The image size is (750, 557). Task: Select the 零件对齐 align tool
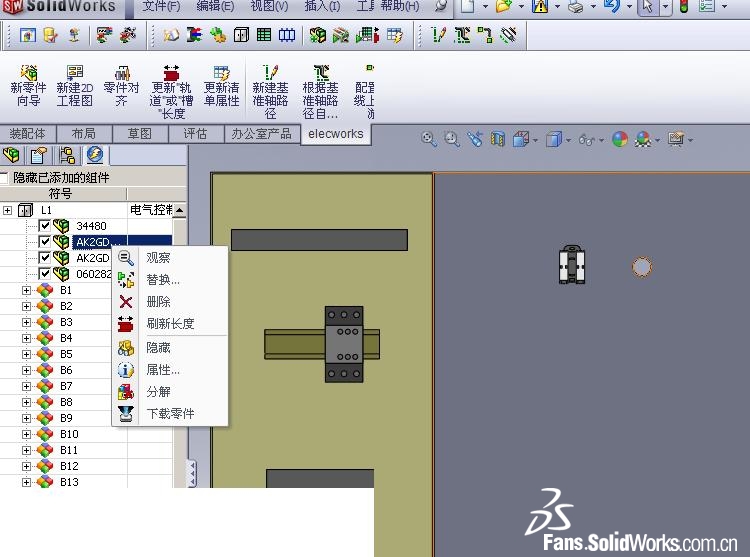(121, 86)
